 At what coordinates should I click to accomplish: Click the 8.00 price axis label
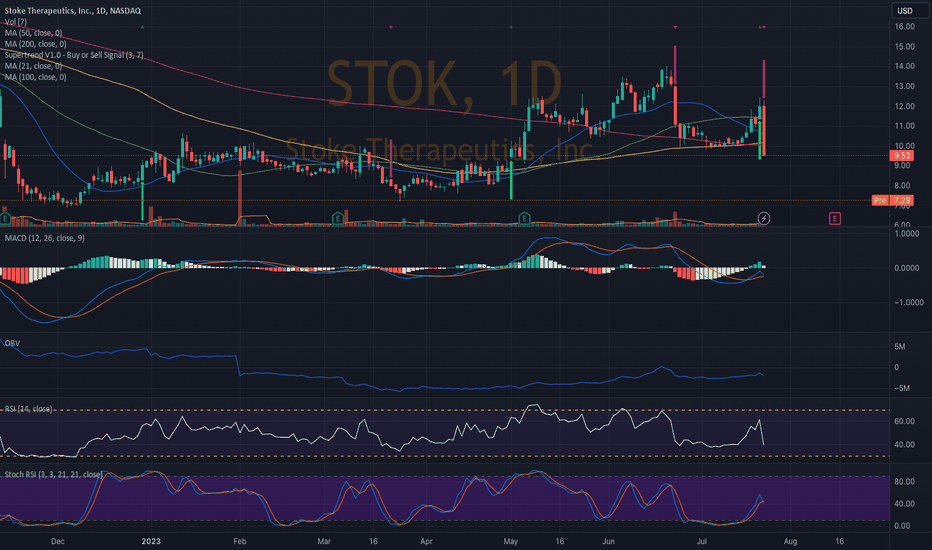coord(904,186)
